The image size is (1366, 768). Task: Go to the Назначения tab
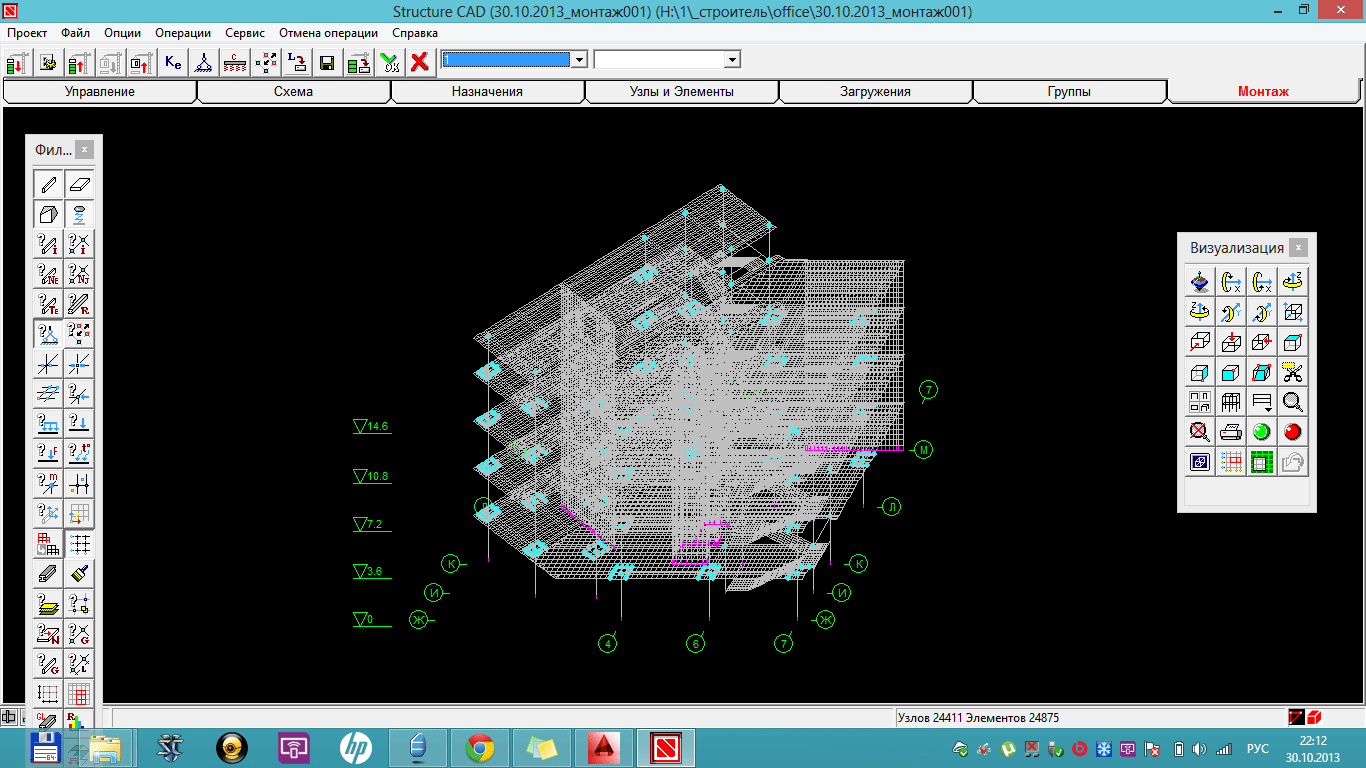(x=487, y=92)
